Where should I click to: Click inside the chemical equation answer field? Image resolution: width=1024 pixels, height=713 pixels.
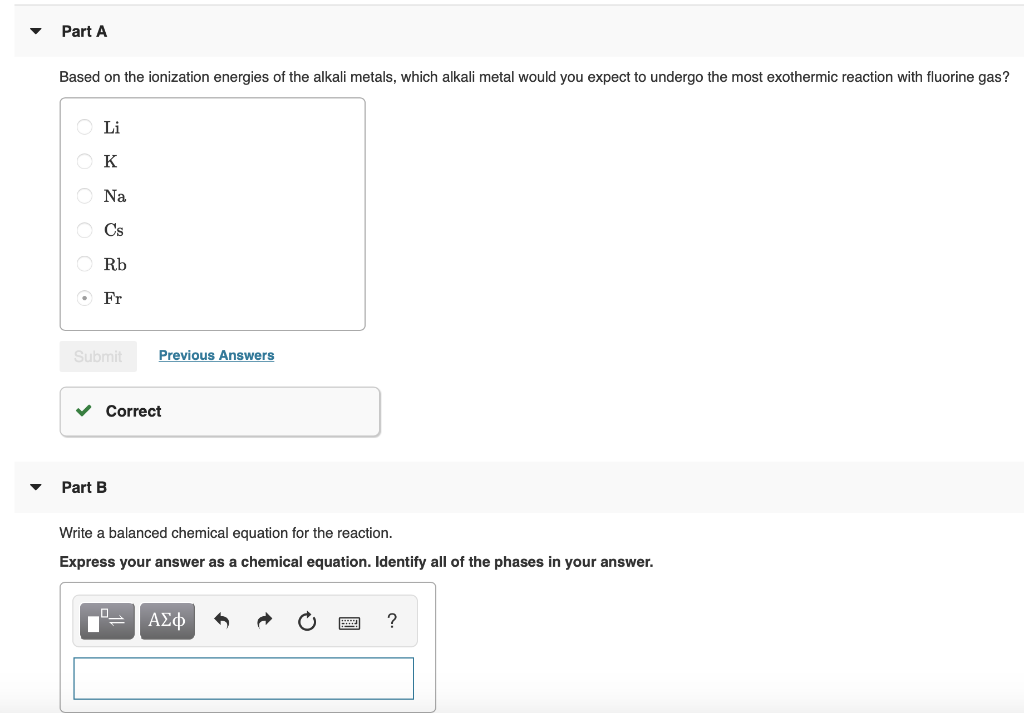(x=243, y=678)
